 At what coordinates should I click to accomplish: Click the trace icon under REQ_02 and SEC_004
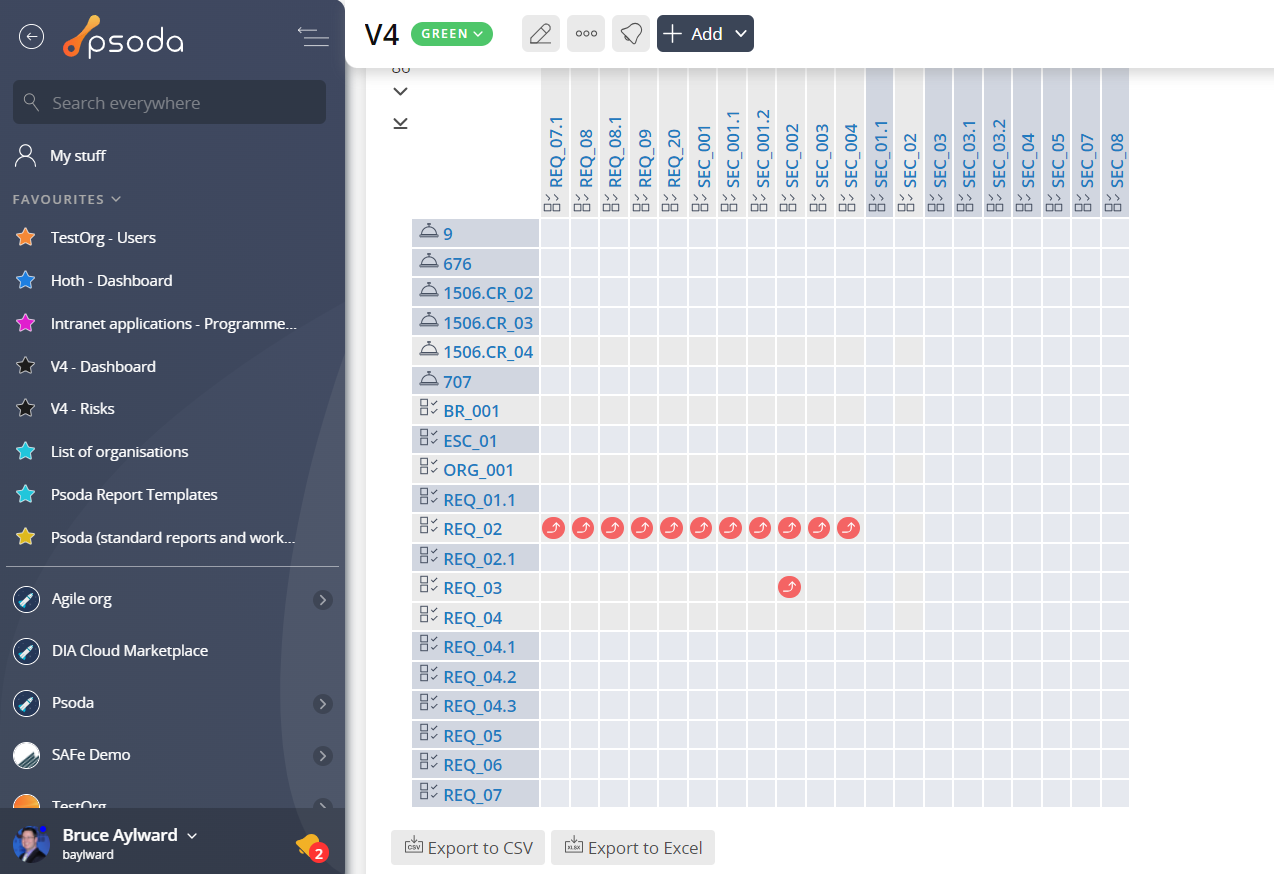click(x=849, y=528)
